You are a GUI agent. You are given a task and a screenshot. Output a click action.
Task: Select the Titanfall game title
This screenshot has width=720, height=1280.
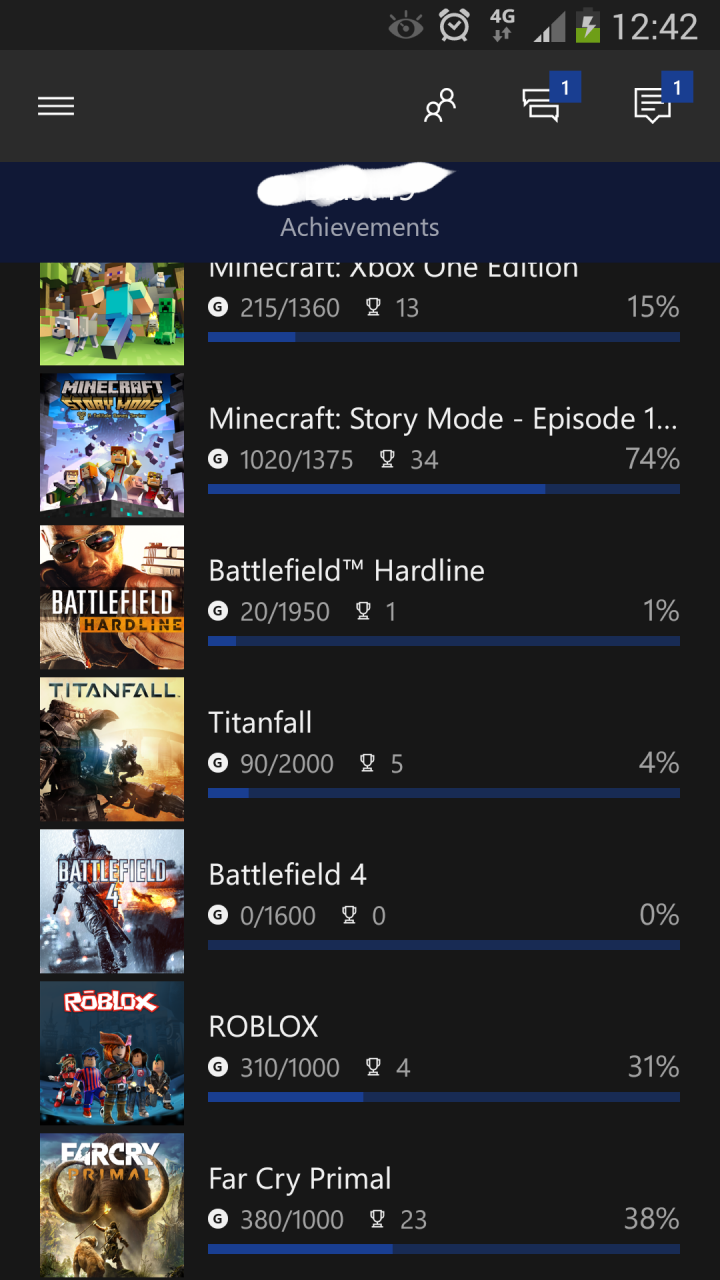tap(260, 723)
